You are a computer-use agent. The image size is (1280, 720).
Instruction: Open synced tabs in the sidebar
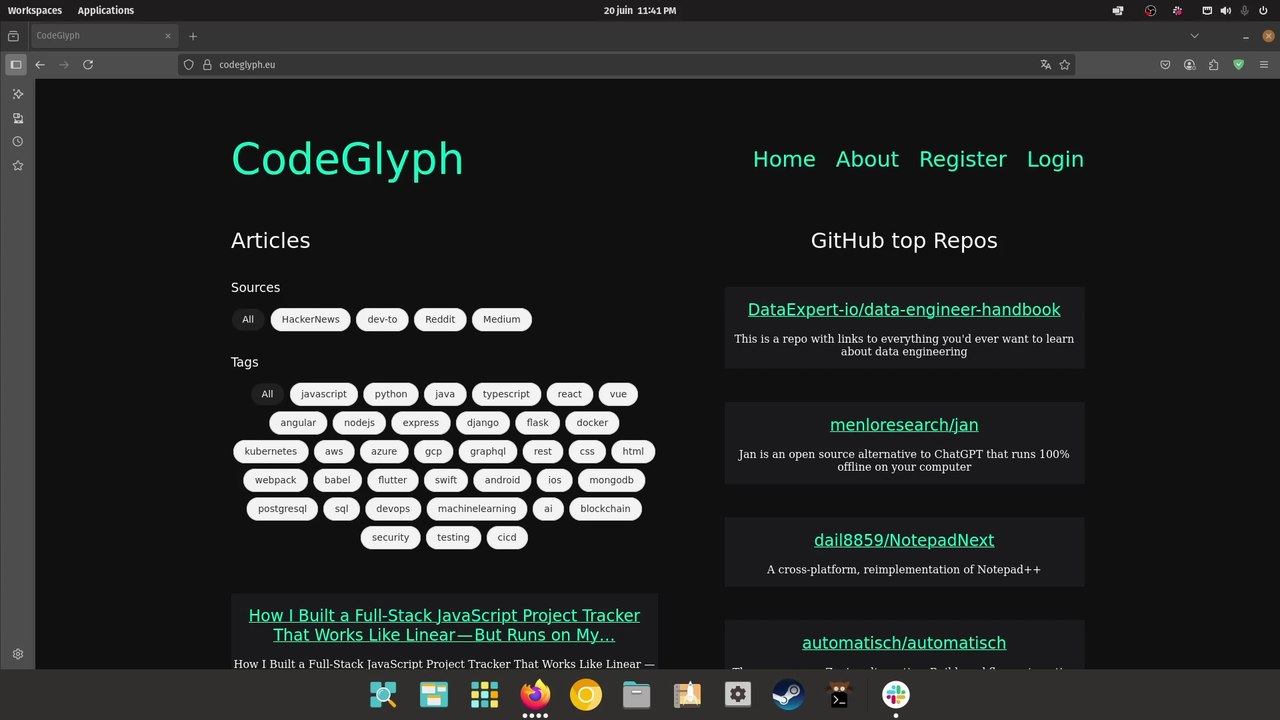tap(17, 118)
